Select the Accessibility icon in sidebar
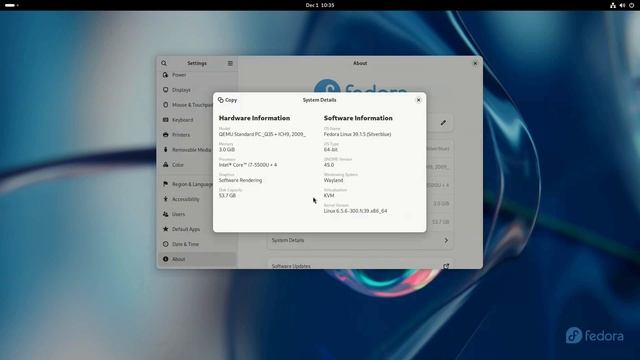 [165, 199]
